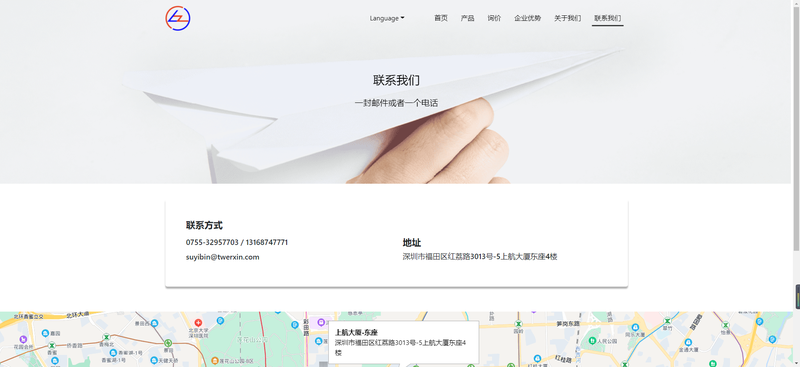Go to the 首页 home page
The width and height of the screenshot is (800, 367).
tap(441, 18)
